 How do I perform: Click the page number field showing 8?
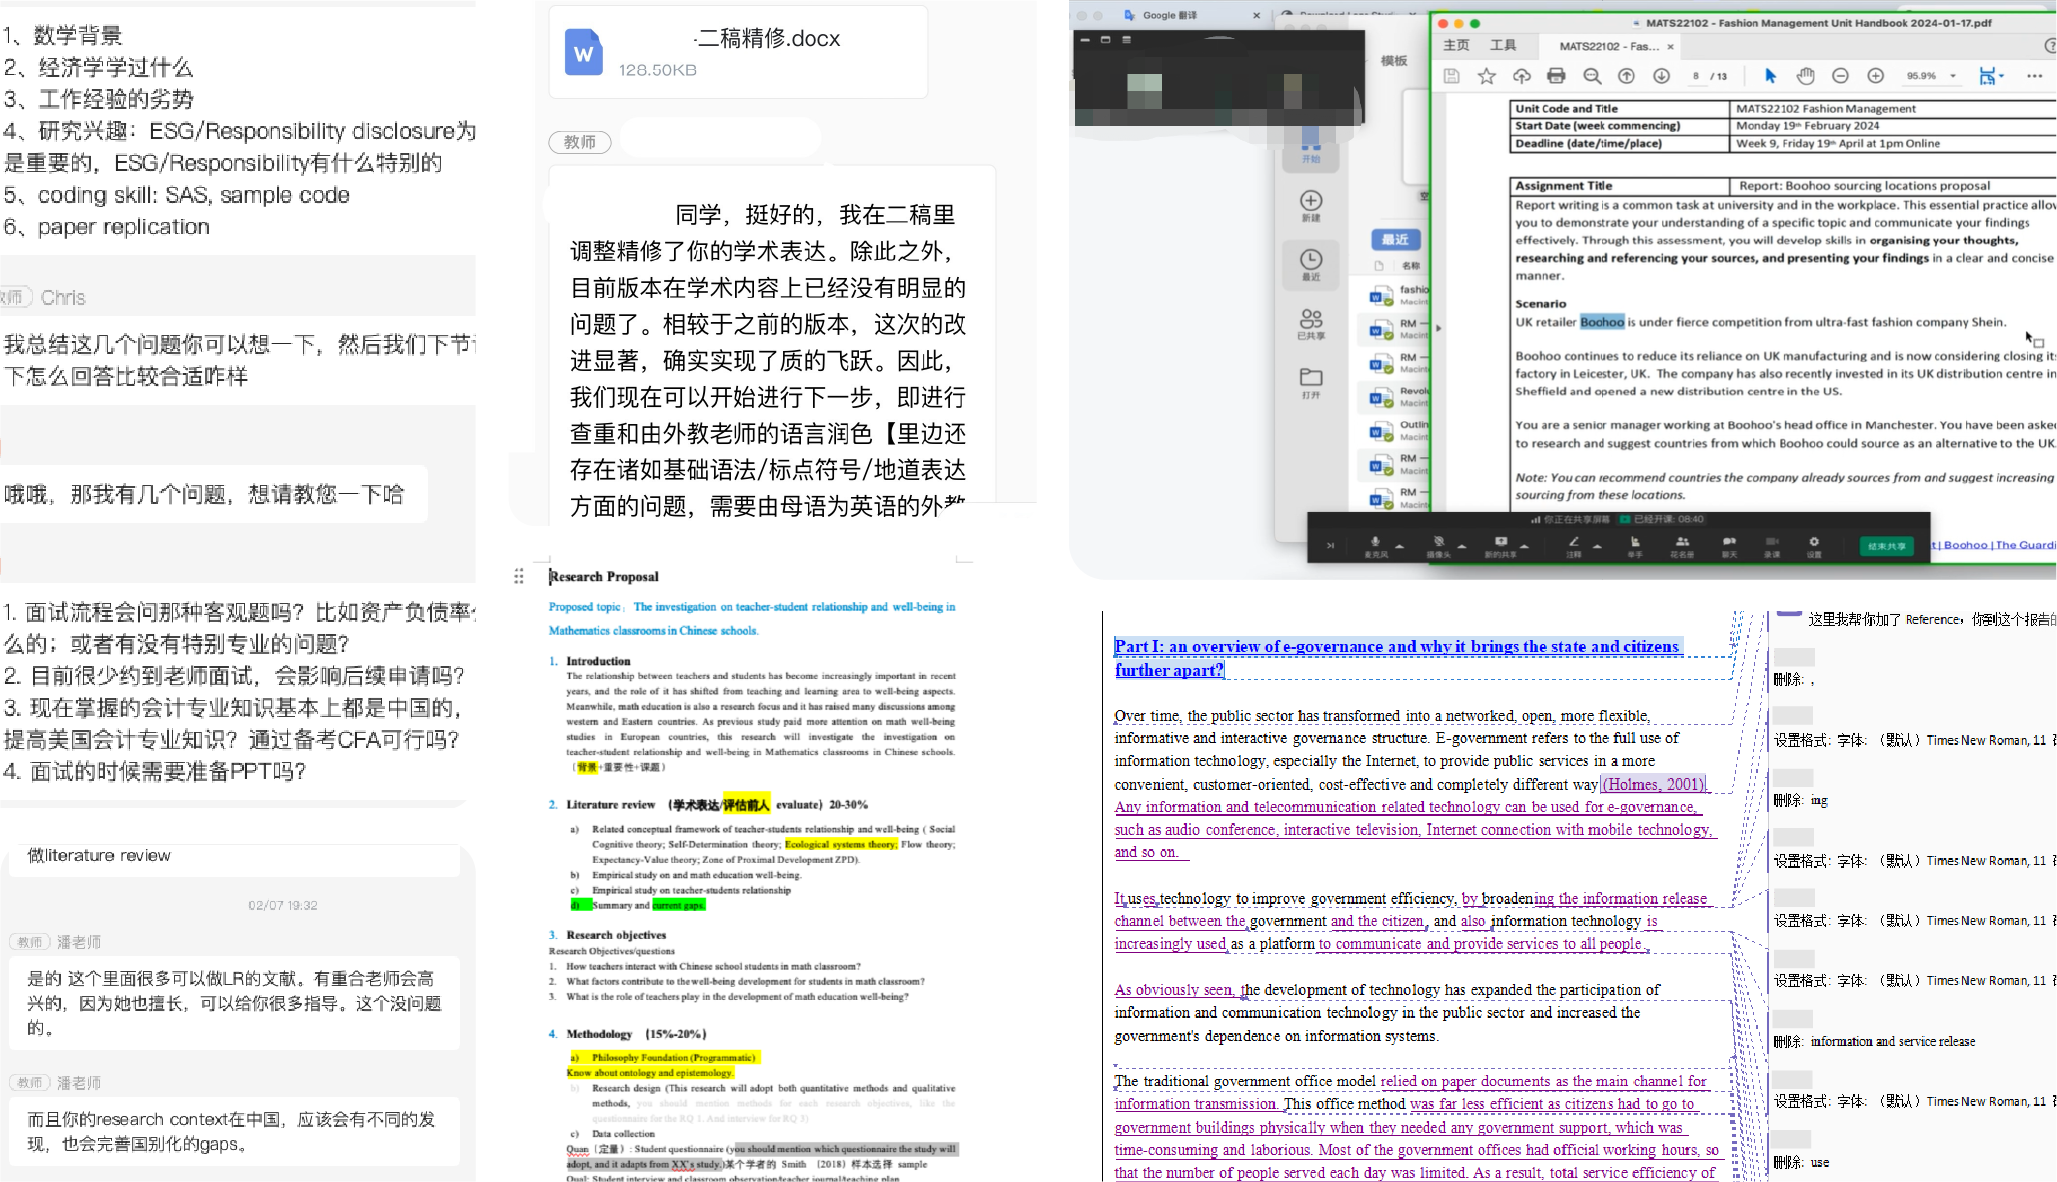coord(1696,76)
